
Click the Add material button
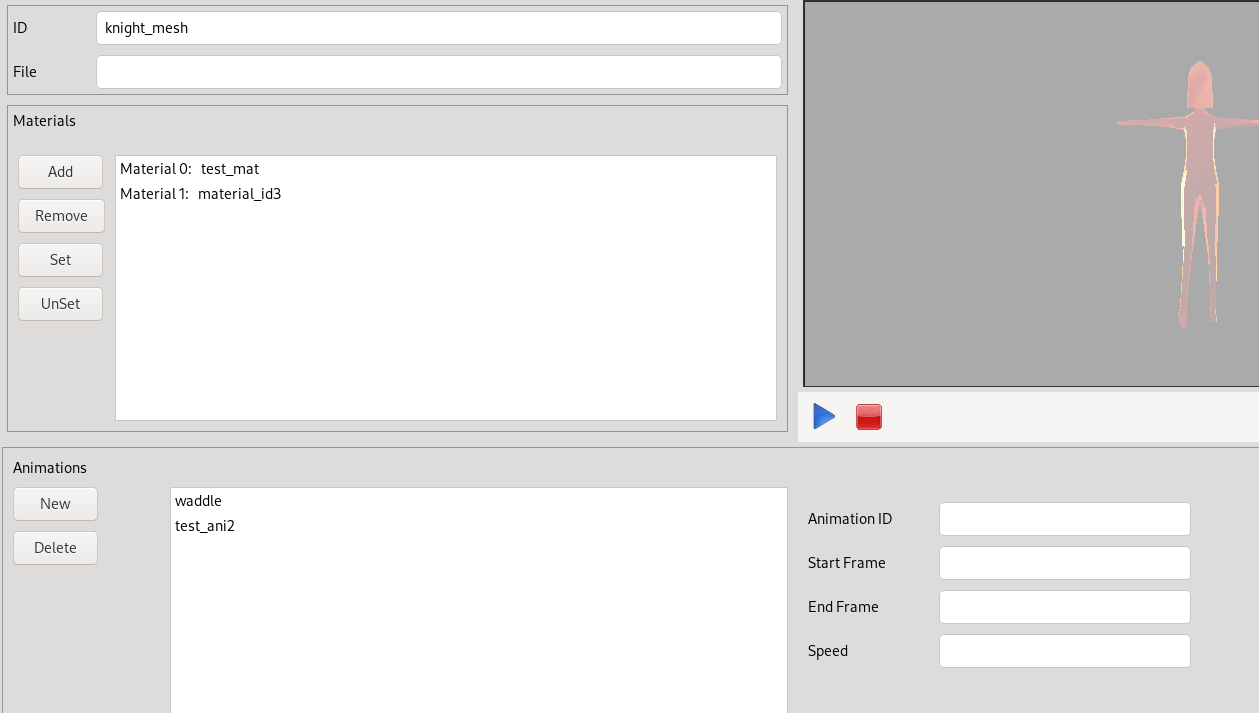(60, 172)
